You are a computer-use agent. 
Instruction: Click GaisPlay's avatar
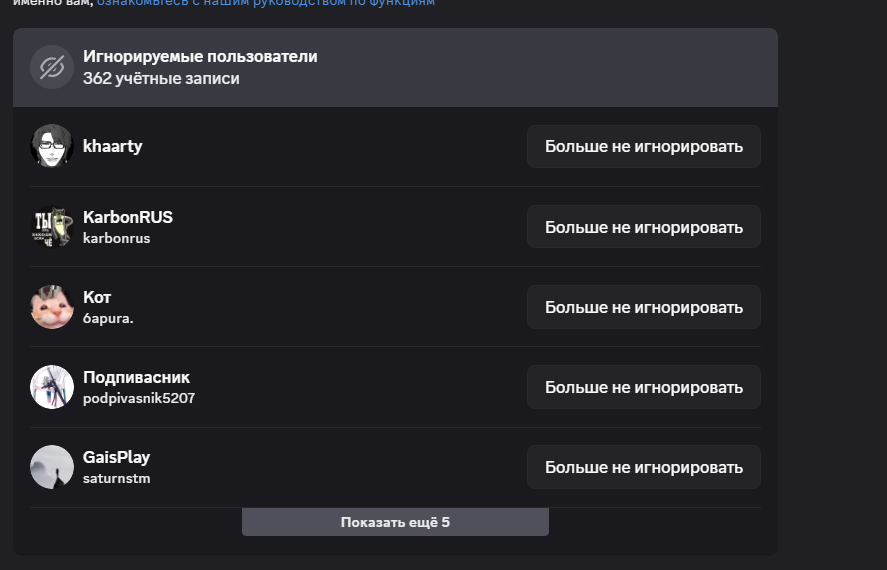[x=52, y=467]
